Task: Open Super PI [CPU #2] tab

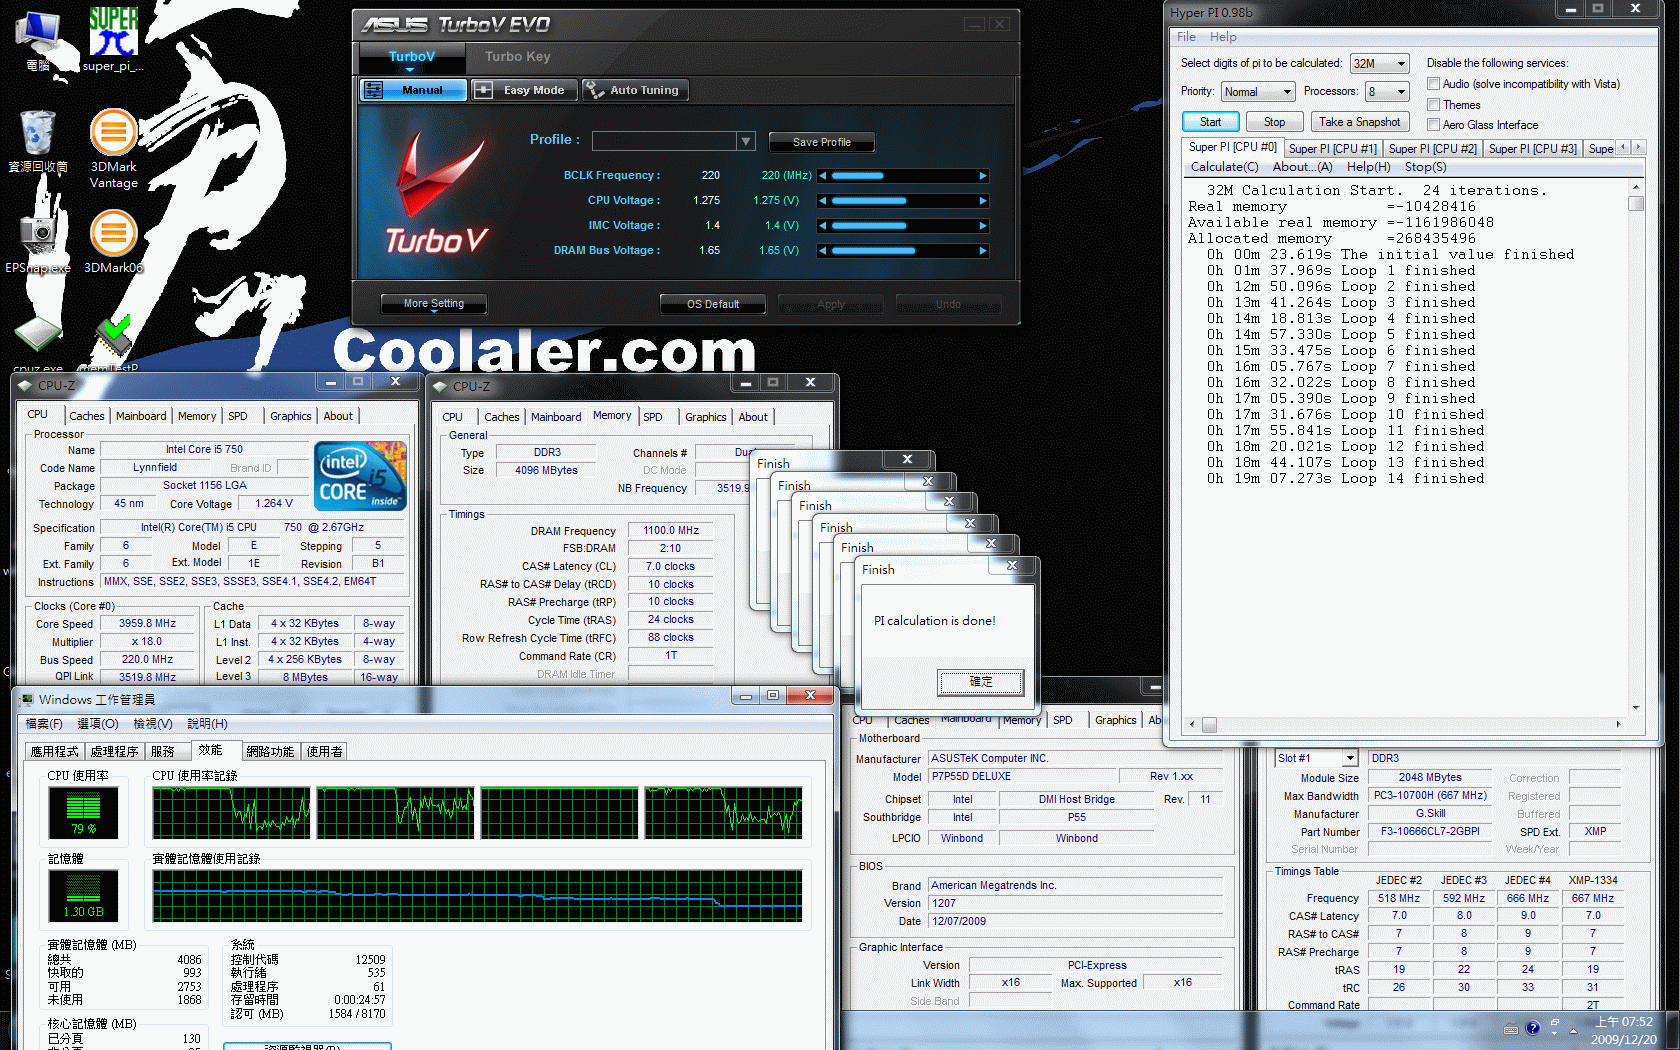Action: 1432,149
